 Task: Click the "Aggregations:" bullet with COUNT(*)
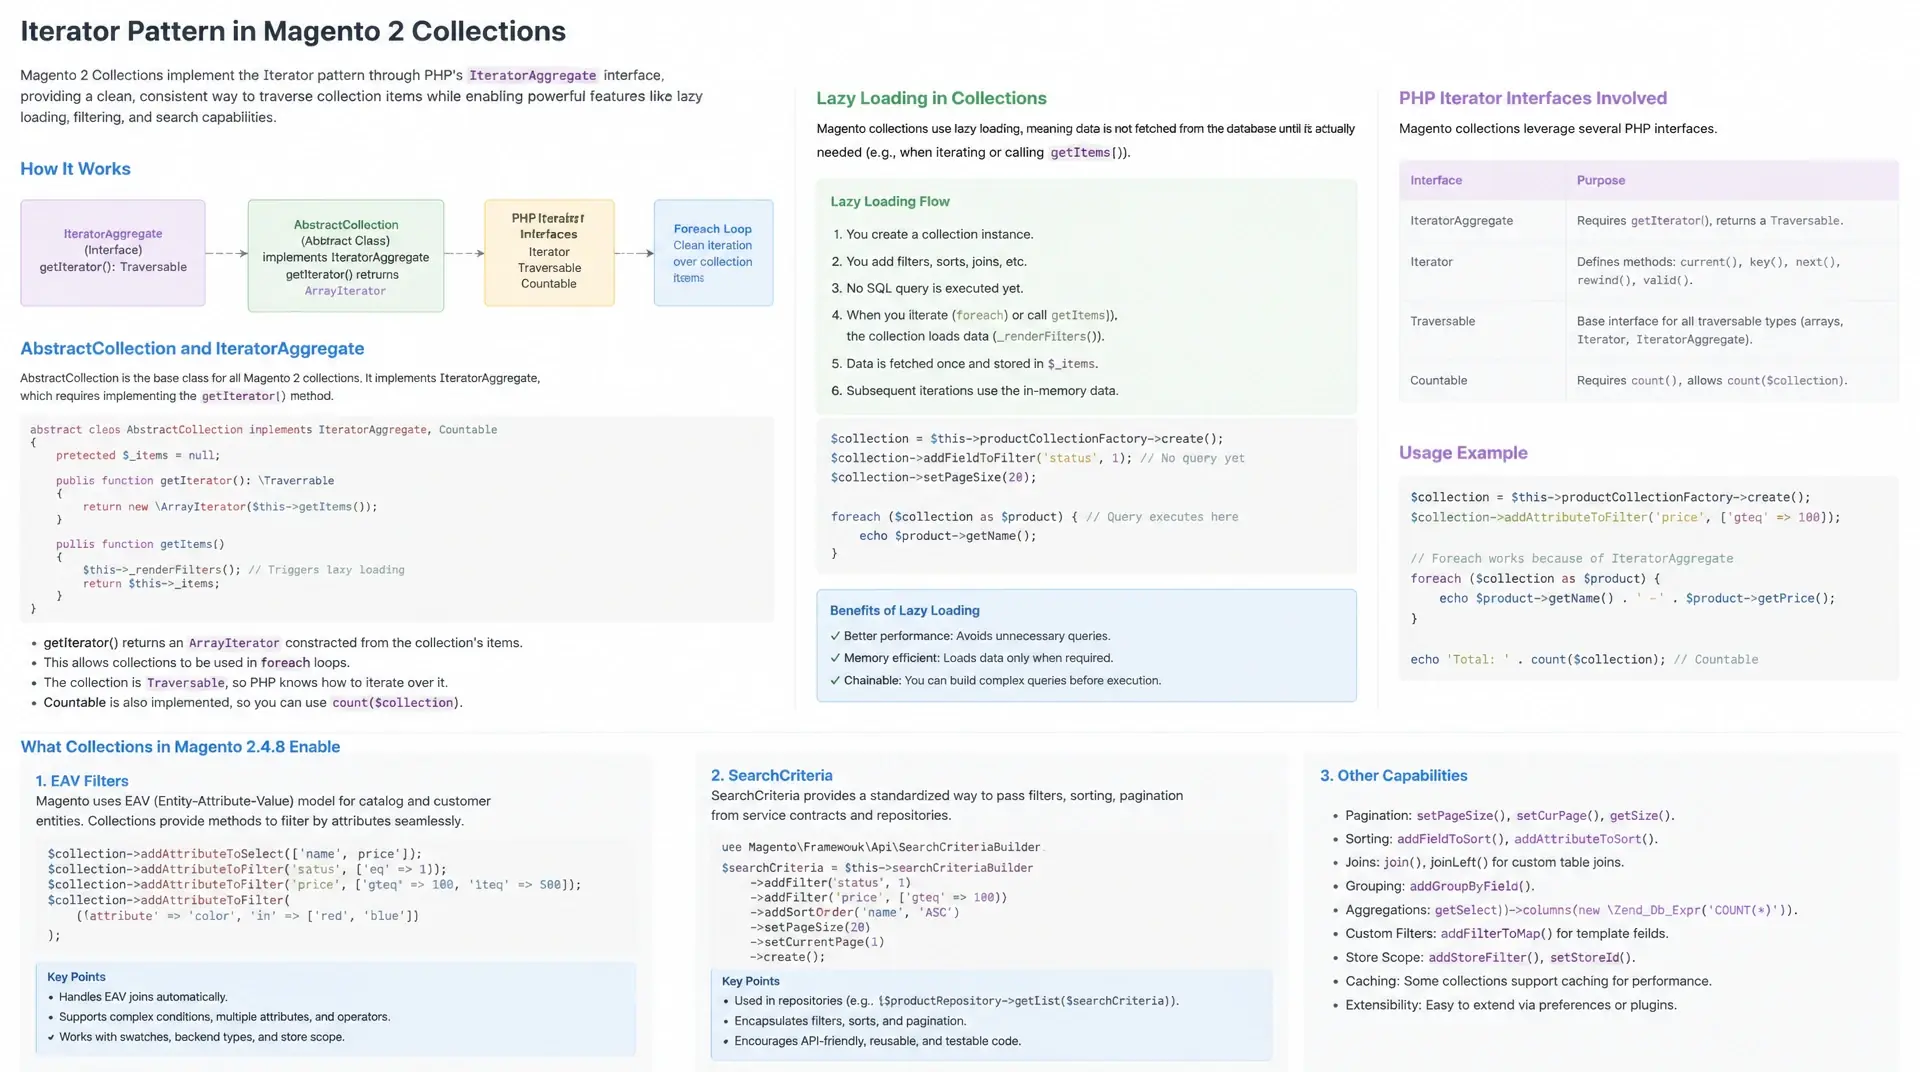pyautogui.click(x=1571, y=910)
